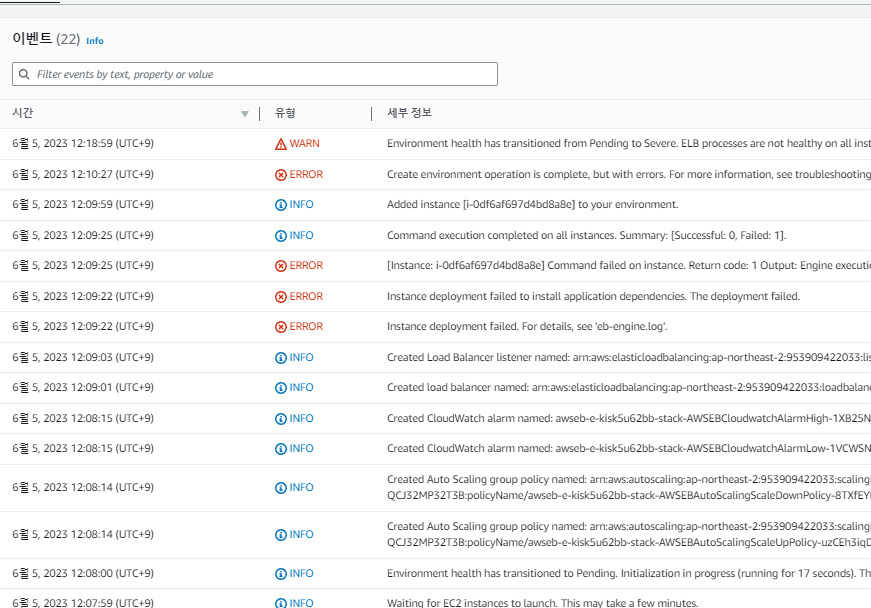Click the INFO label in the 12:09:59 row

(302, 204)
